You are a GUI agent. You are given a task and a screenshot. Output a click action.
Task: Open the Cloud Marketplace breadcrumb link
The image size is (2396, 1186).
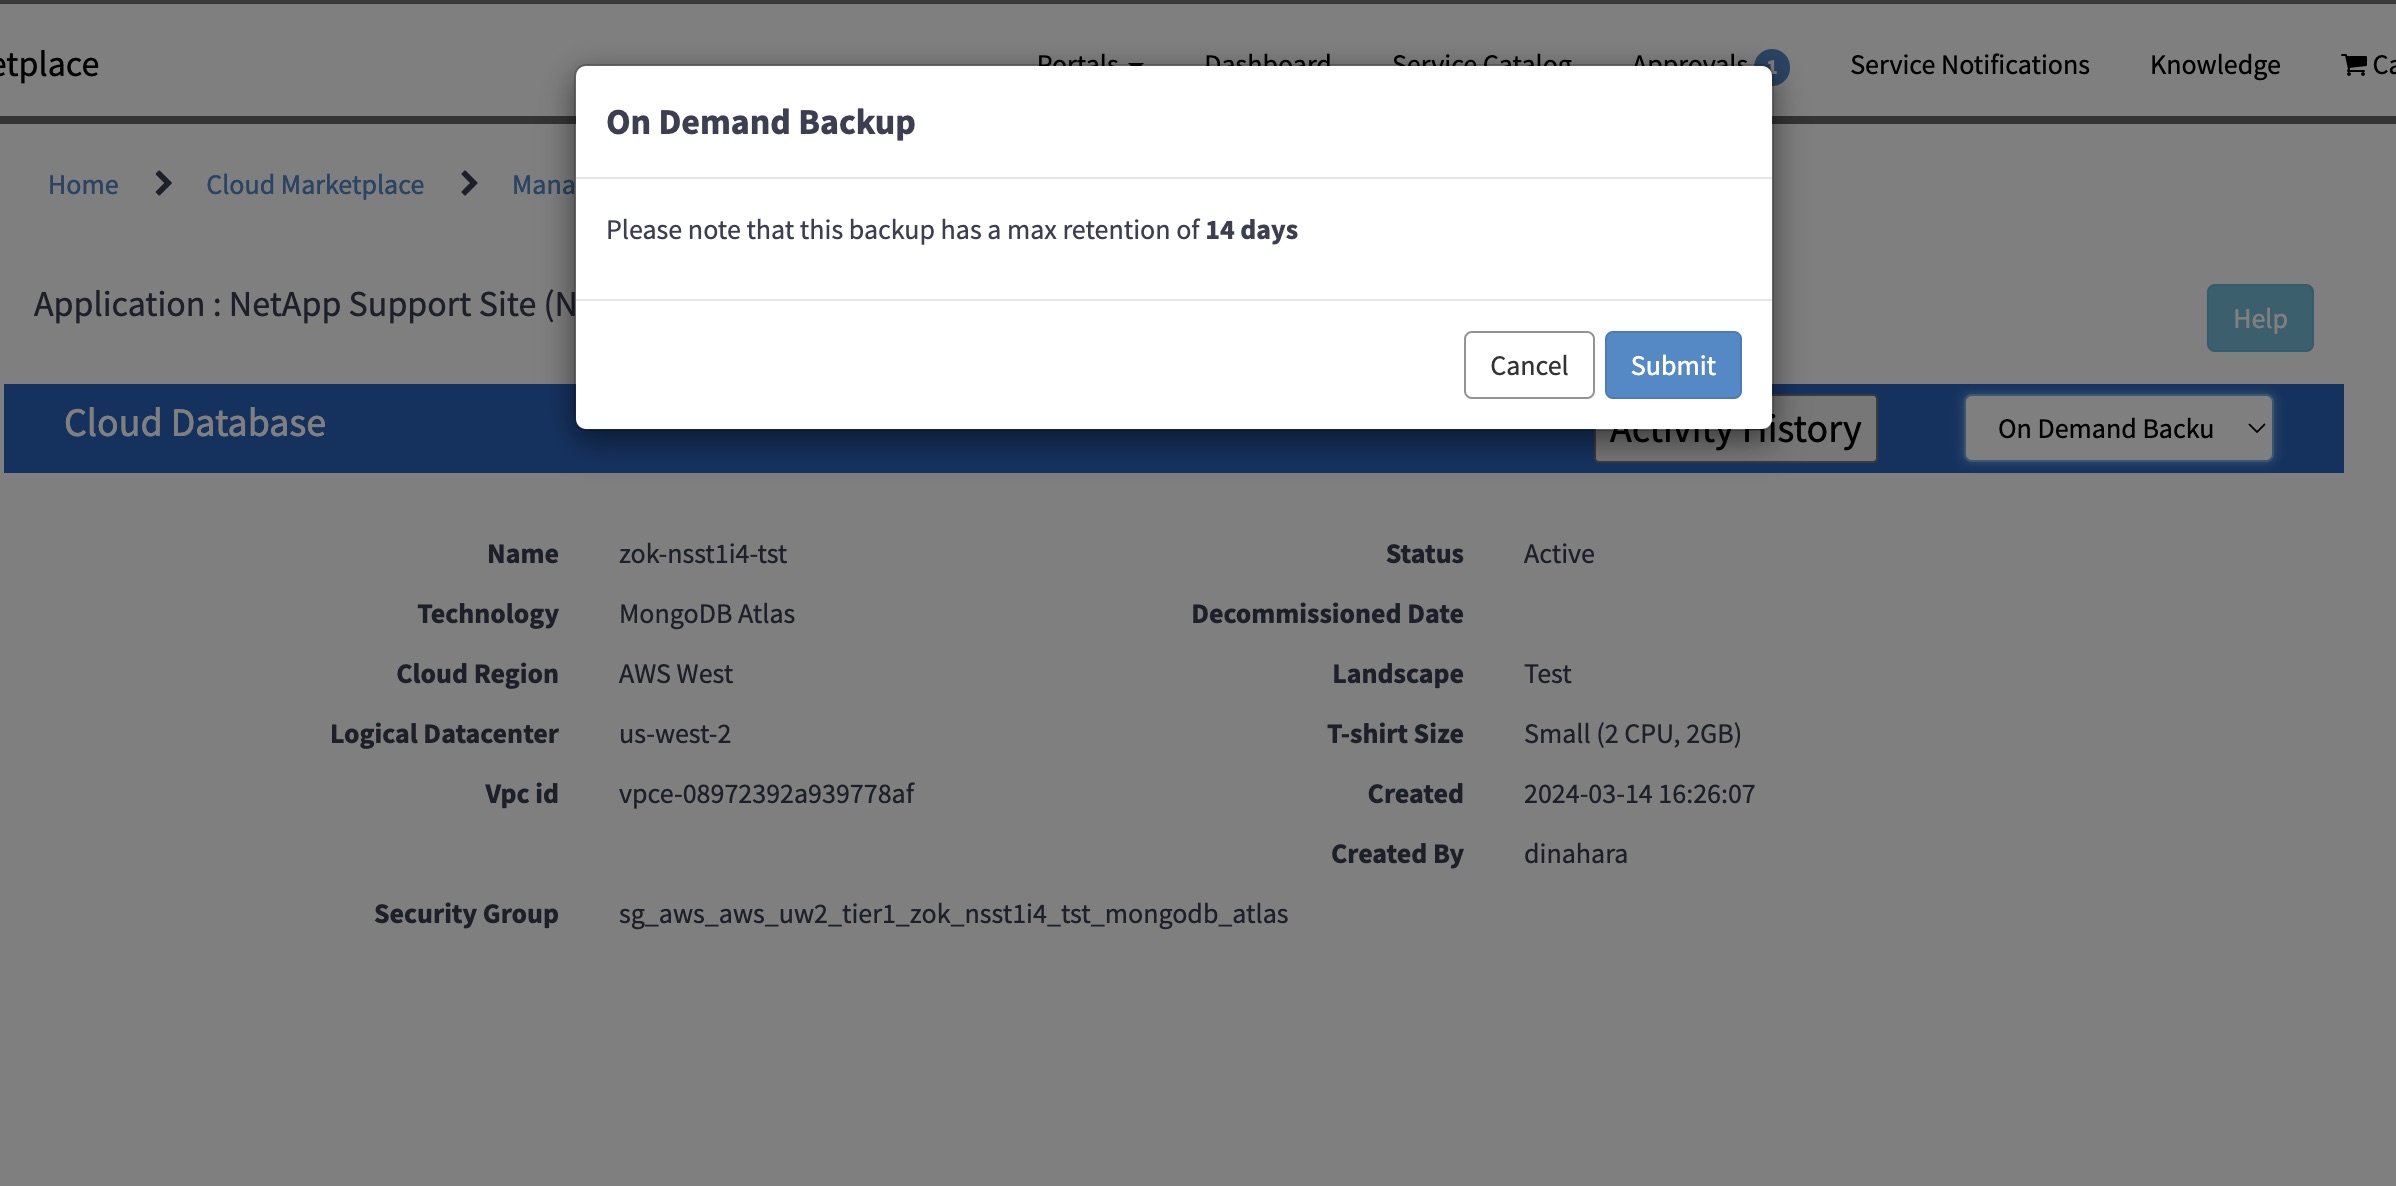(315, 184)
